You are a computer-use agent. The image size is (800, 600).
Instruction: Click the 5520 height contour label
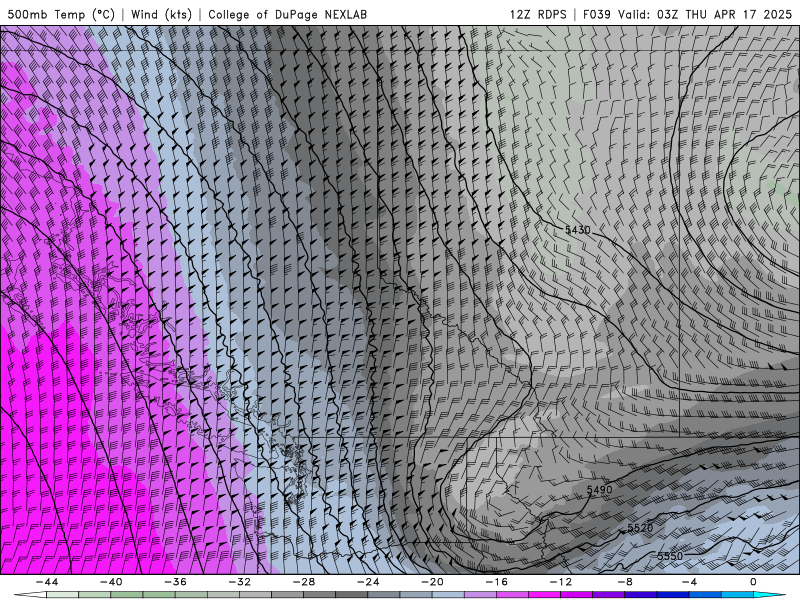tap(640, 528)
